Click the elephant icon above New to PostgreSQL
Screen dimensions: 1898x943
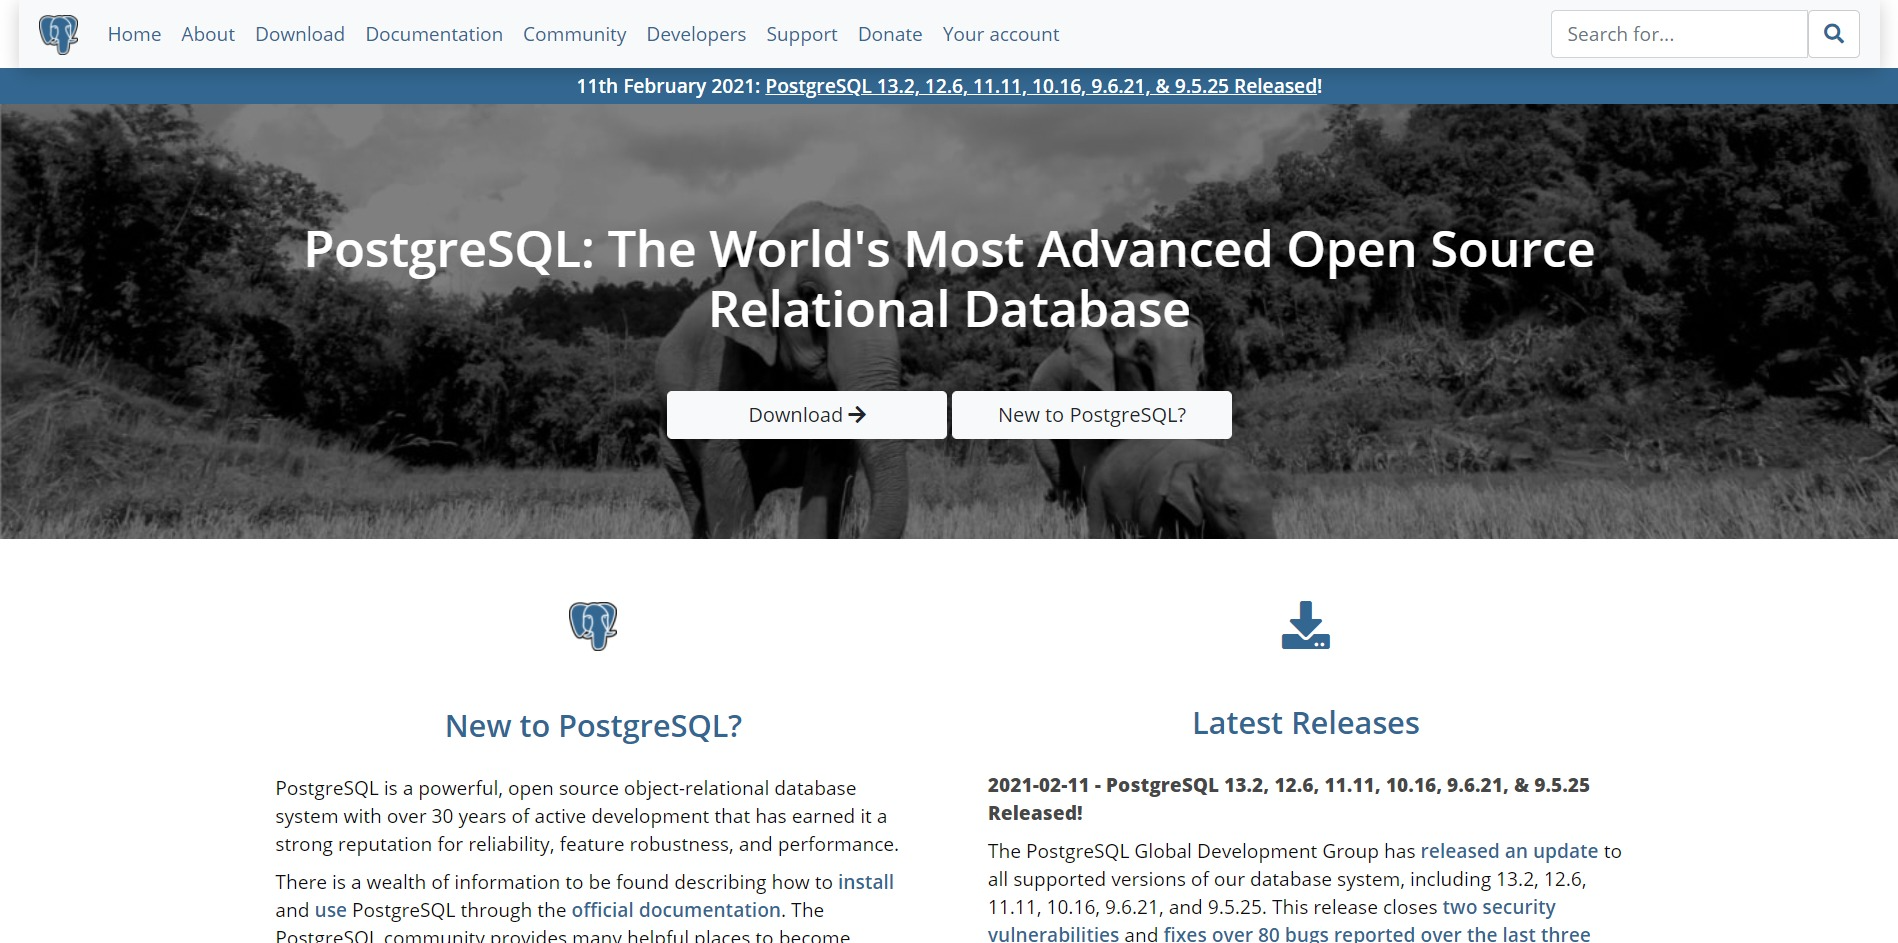tap(593, 626)
